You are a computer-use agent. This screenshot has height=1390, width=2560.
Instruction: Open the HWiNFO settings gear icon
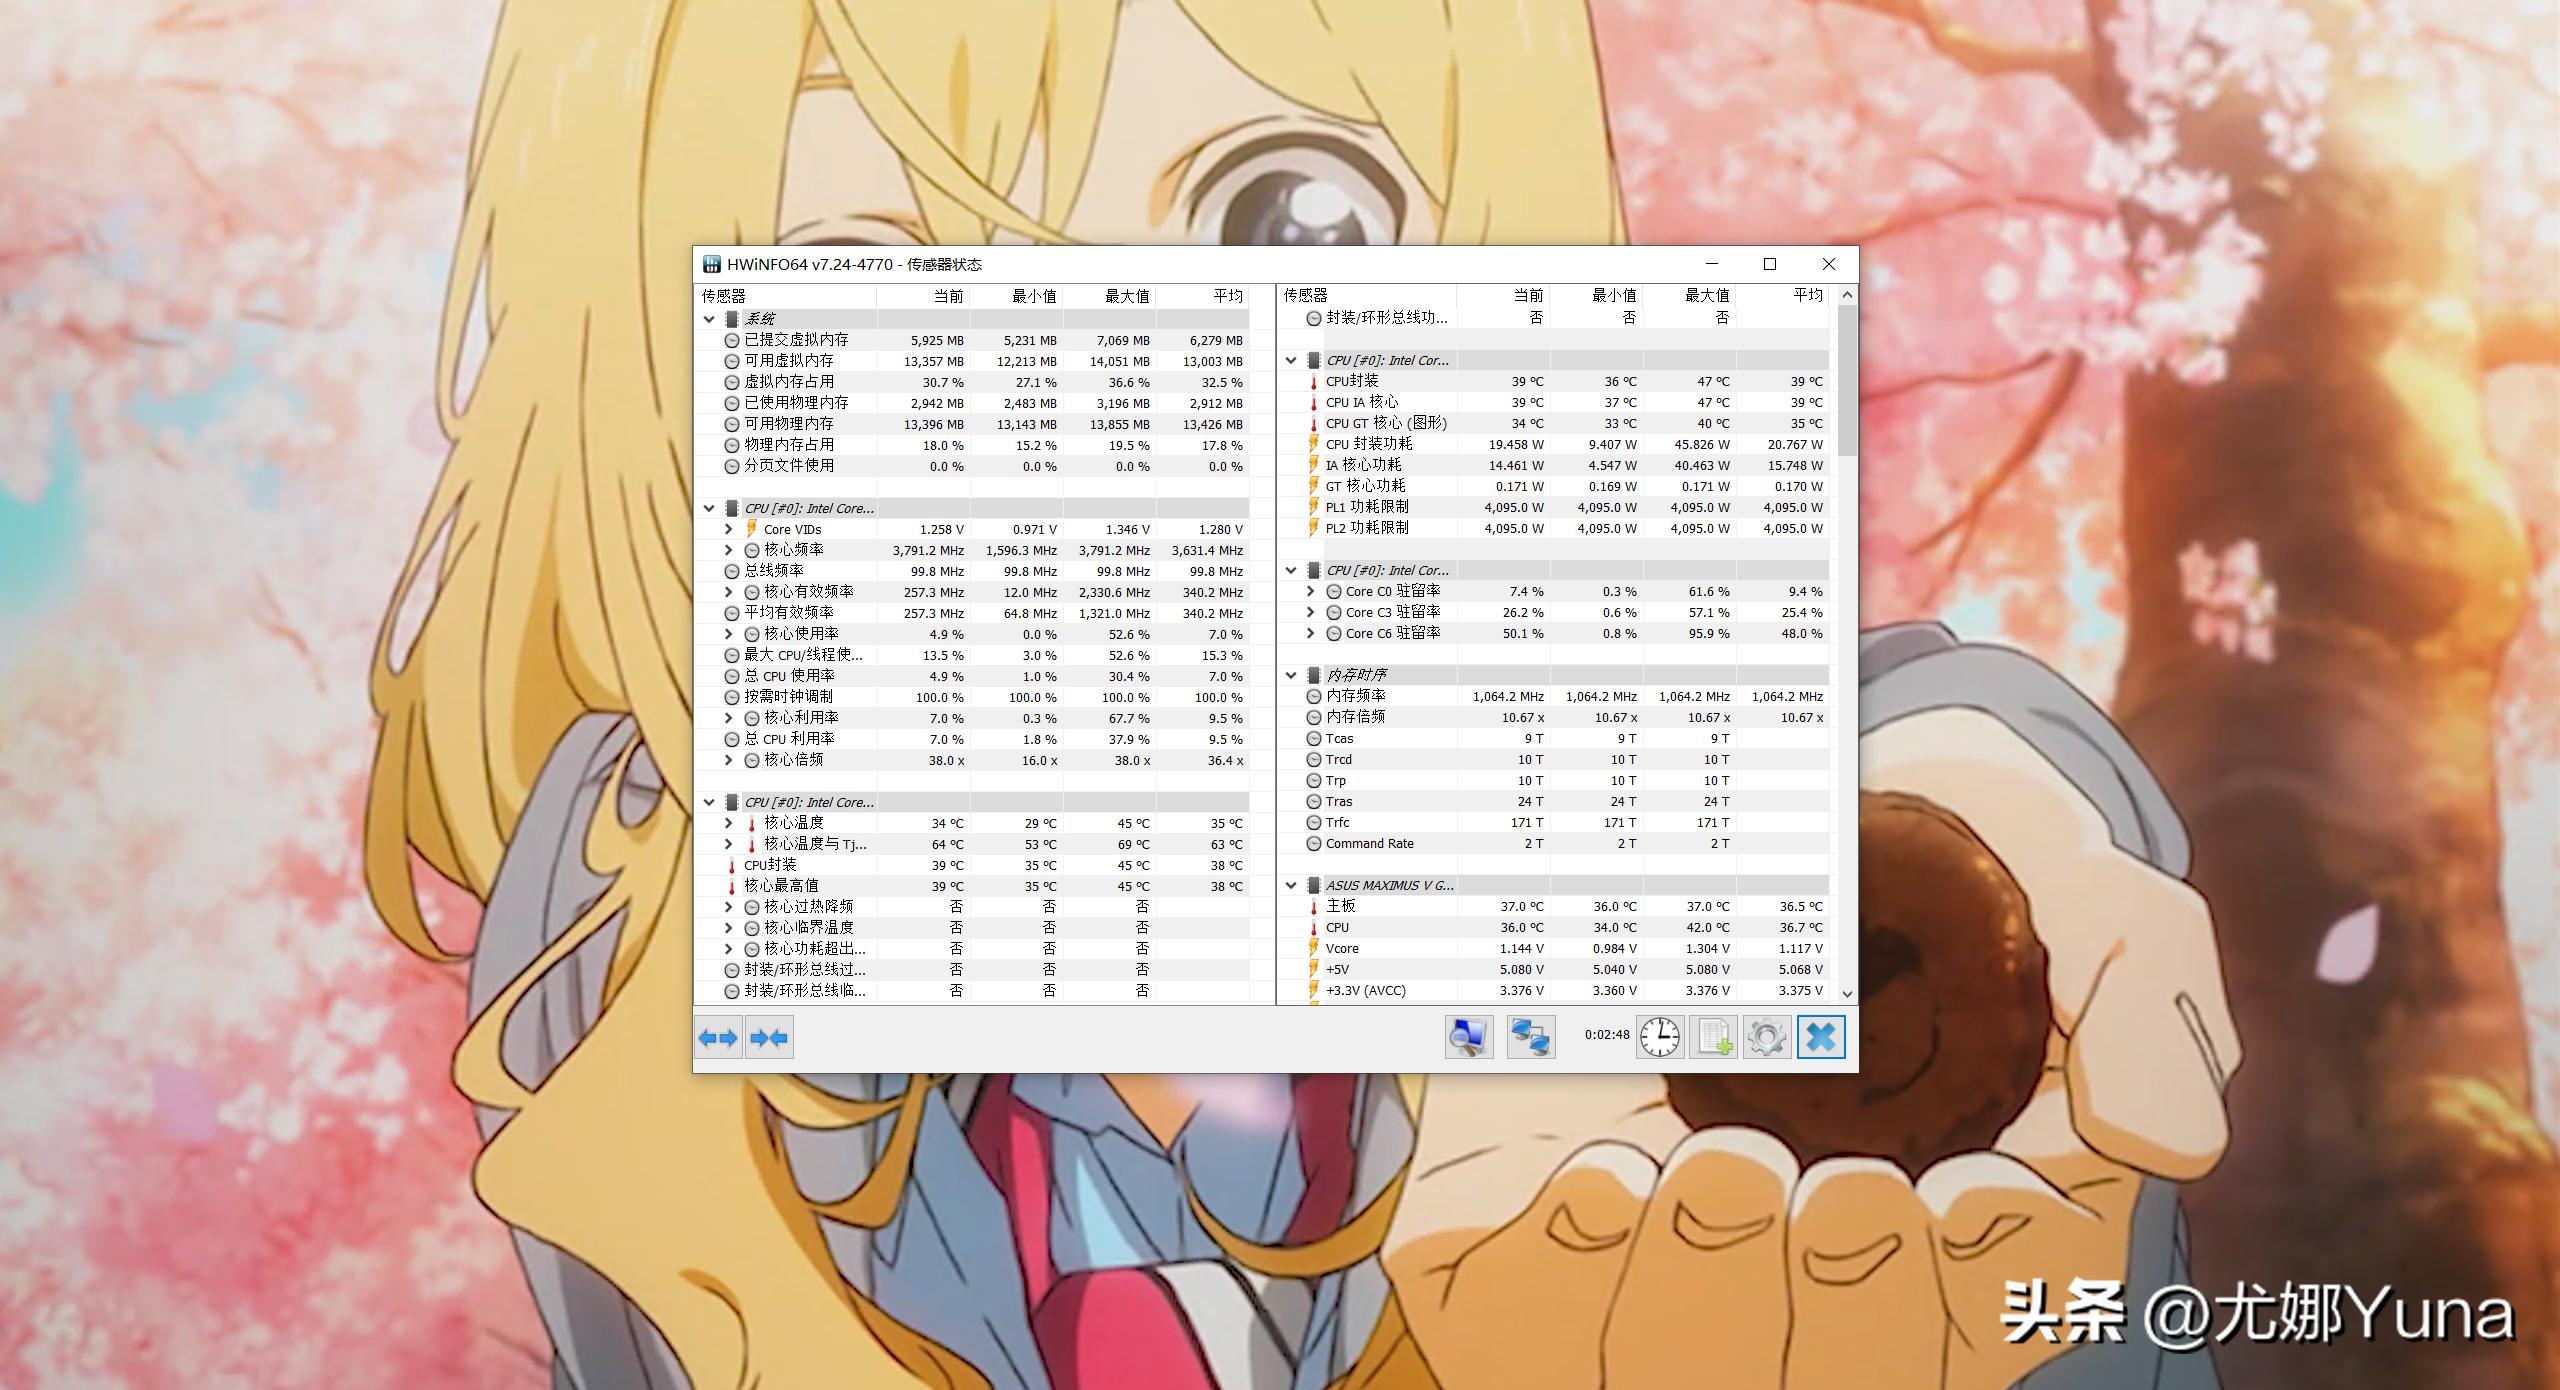click(x=1767, y=1038)
